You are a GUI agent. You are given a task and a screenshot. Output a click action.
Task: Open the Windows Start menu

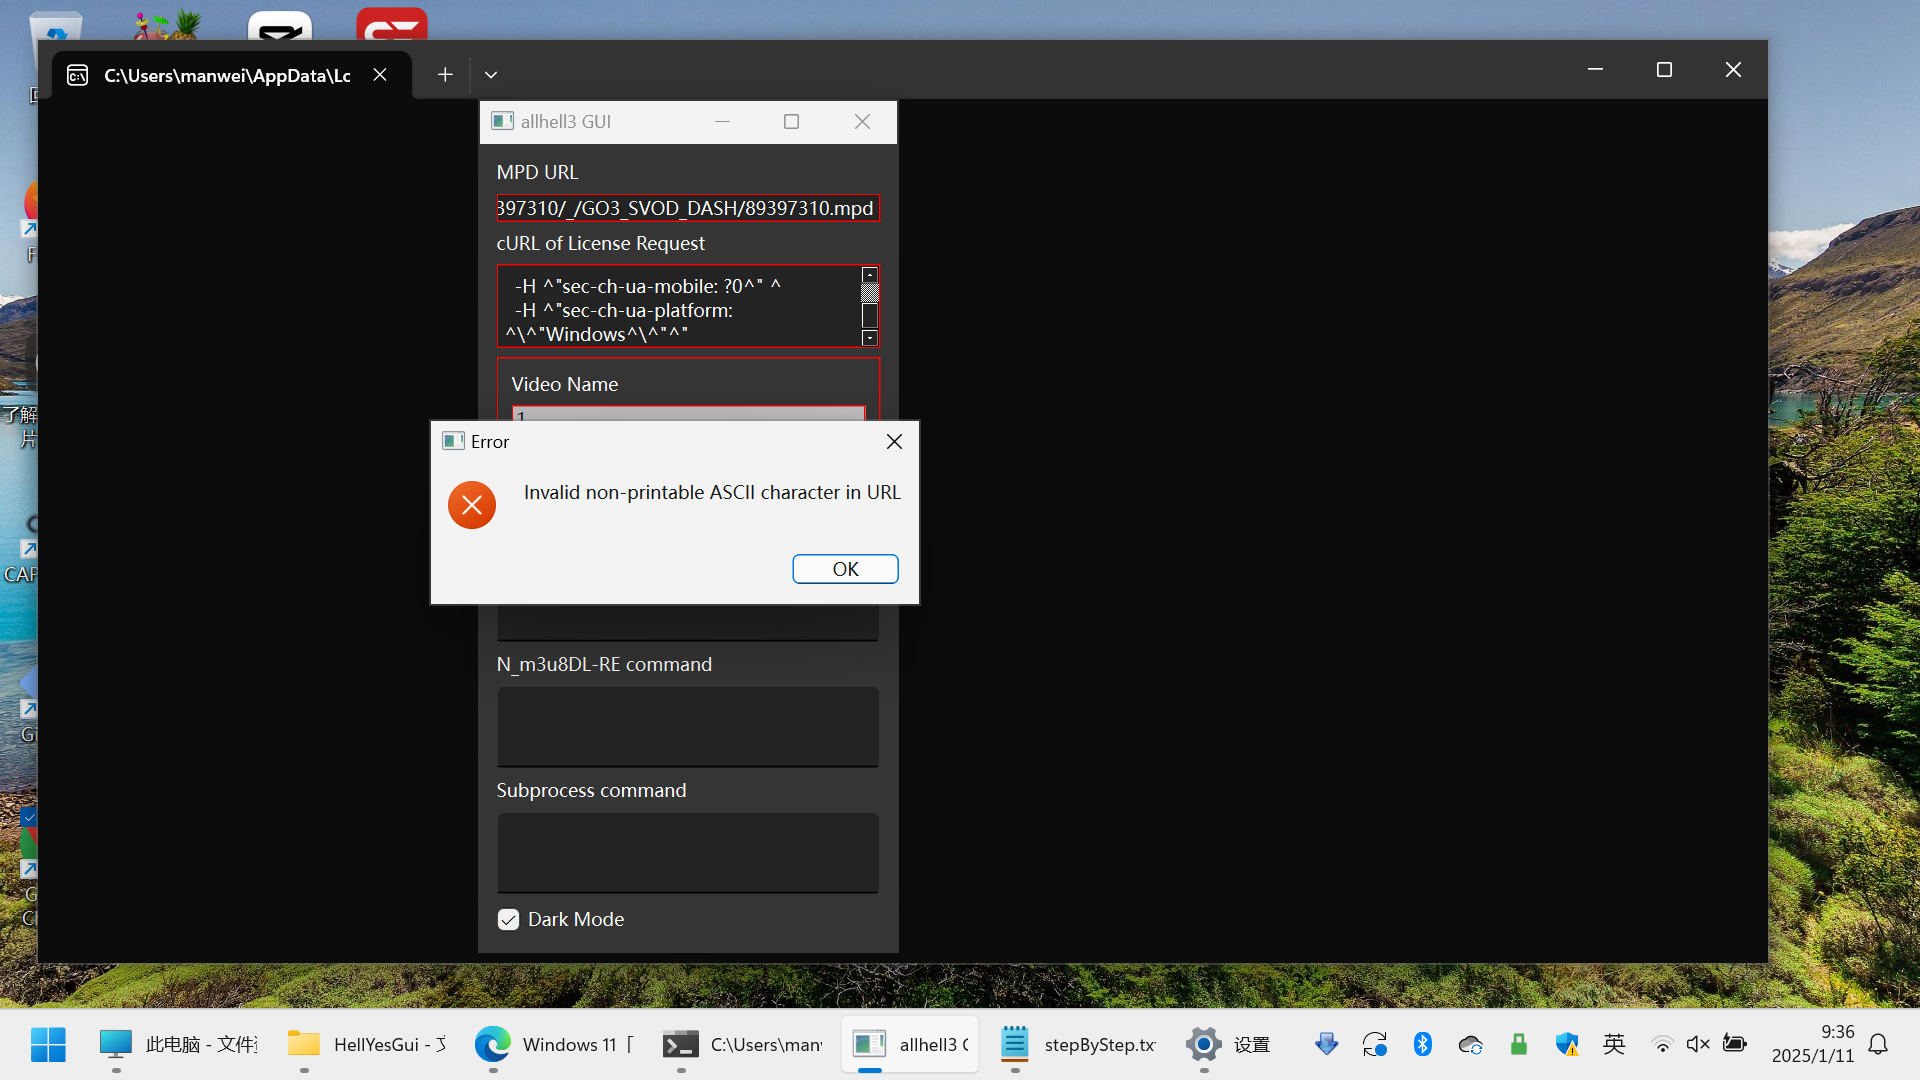tap(48, 1045)
